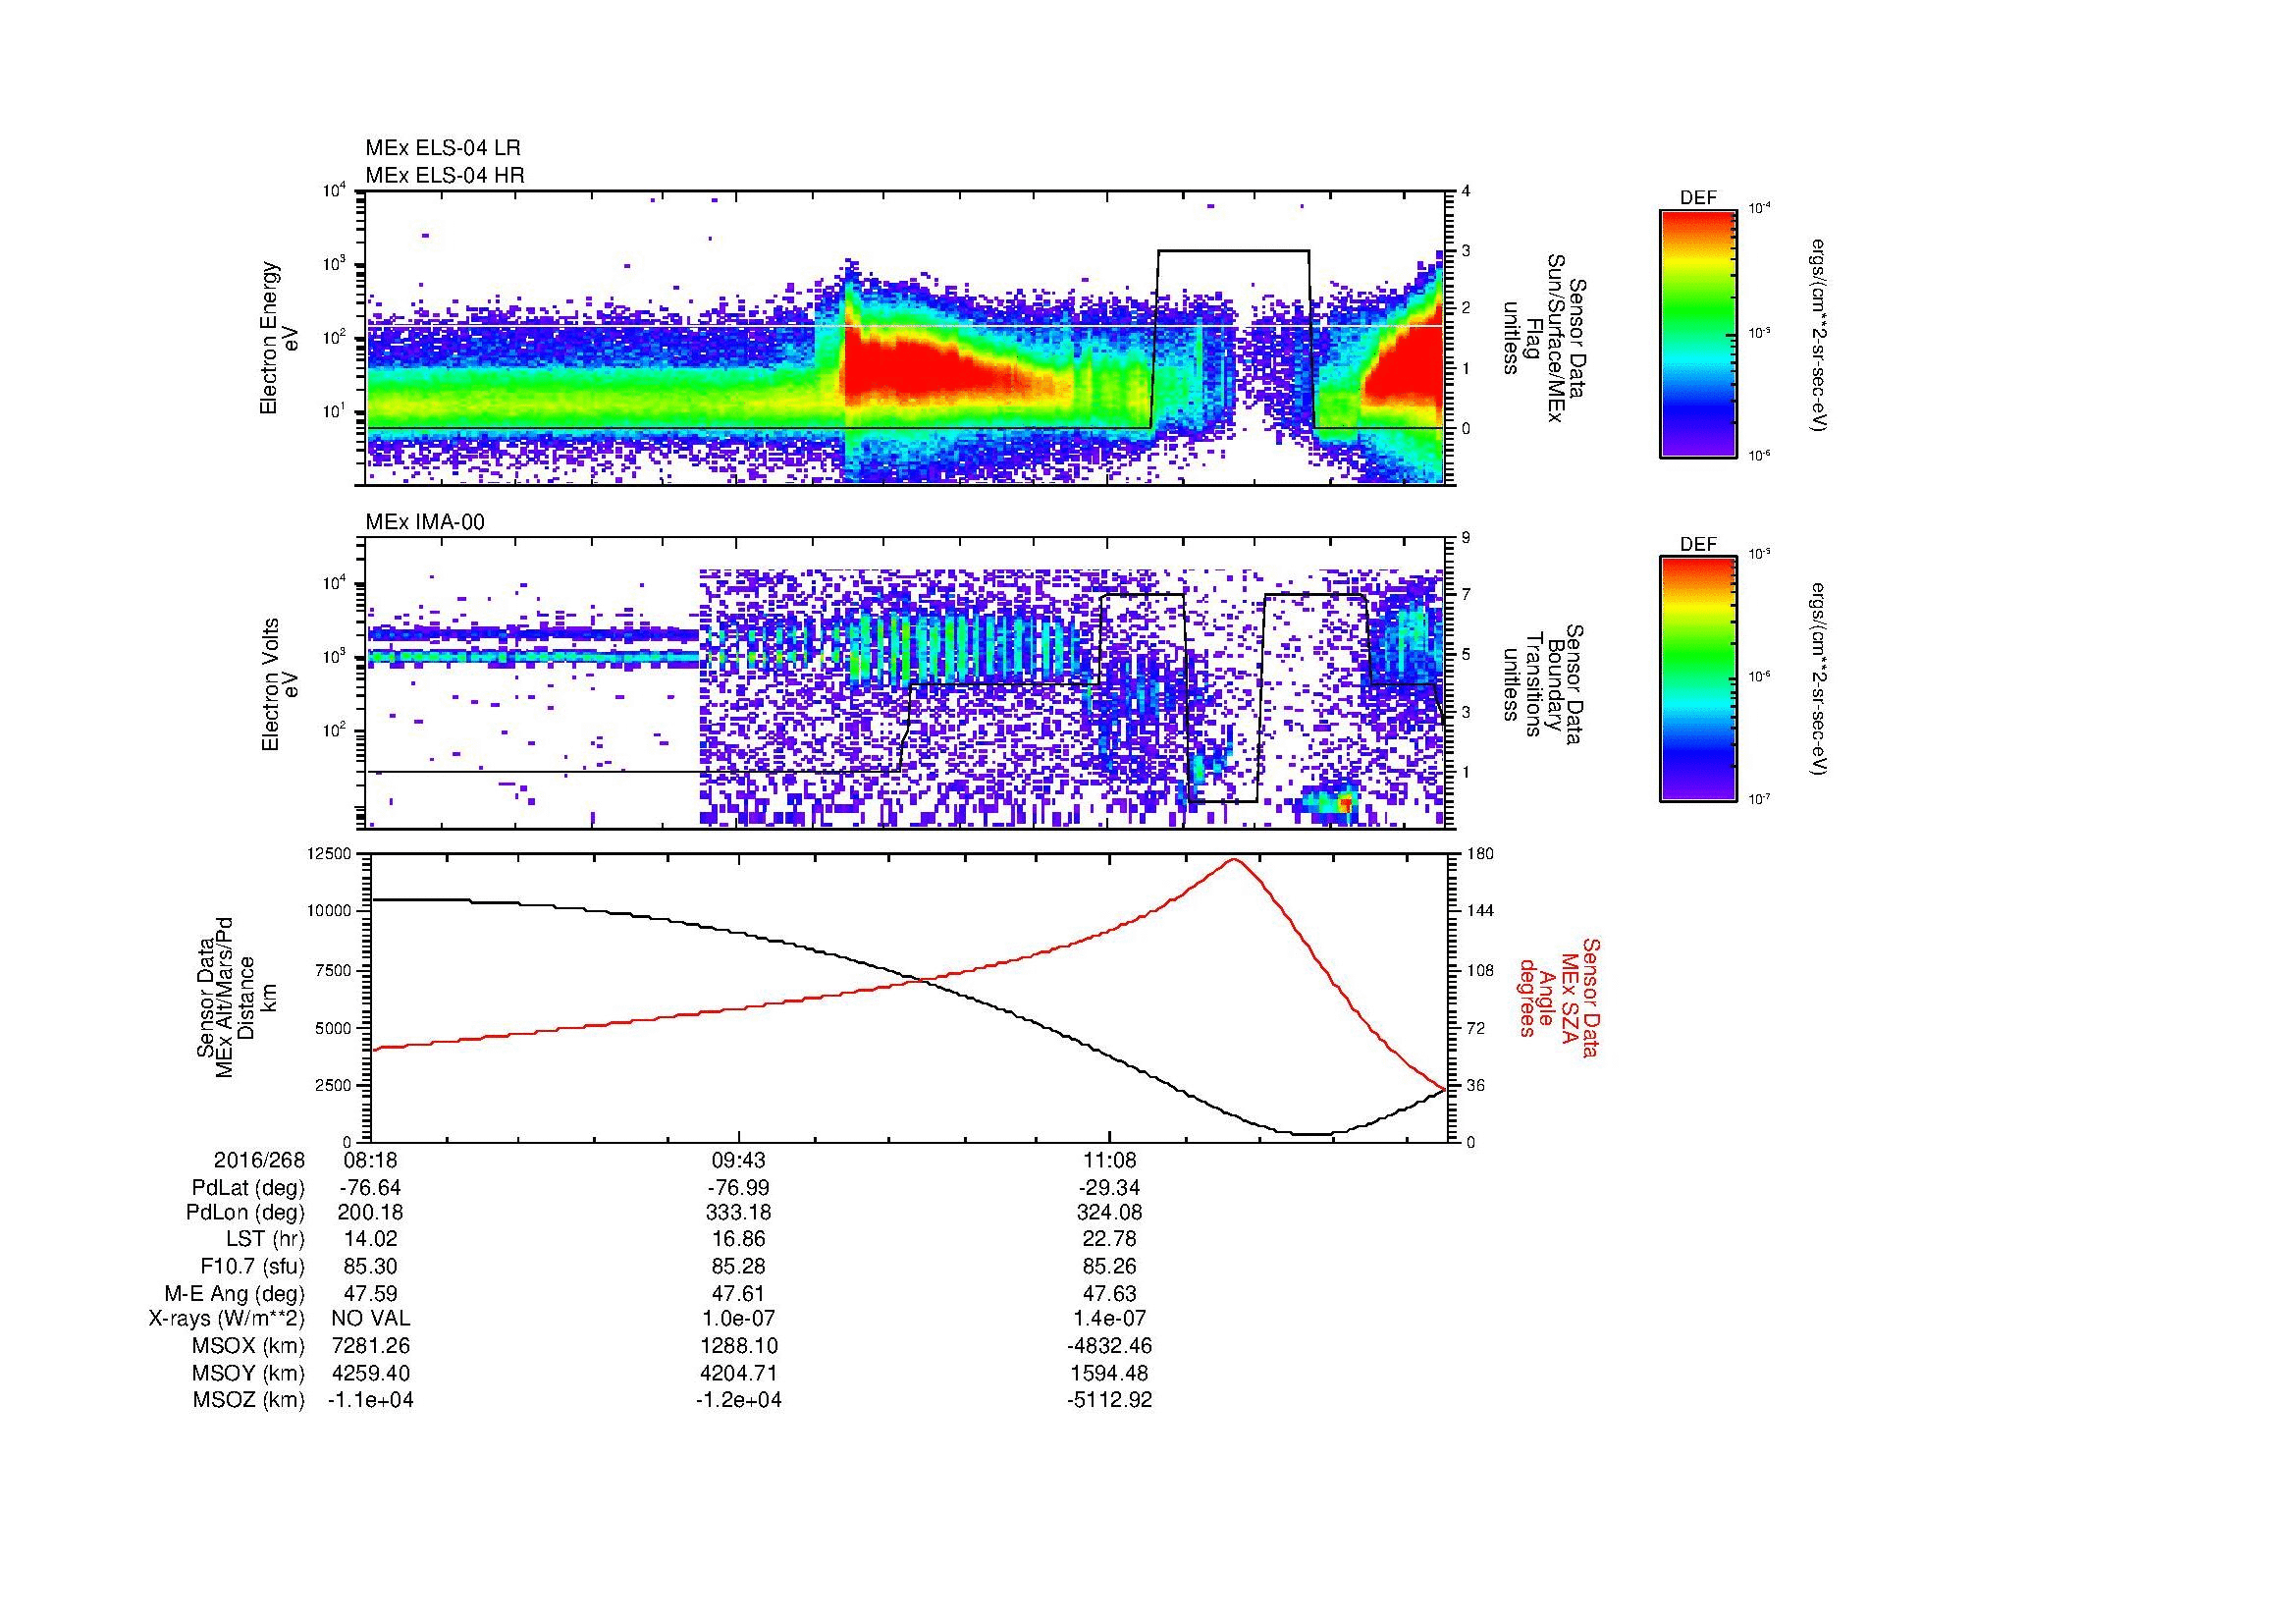Viewport: 2296px width, 1623px height.
Task: Click the red hotspot in the IMA spectrogram
Action: (1346, 803)
